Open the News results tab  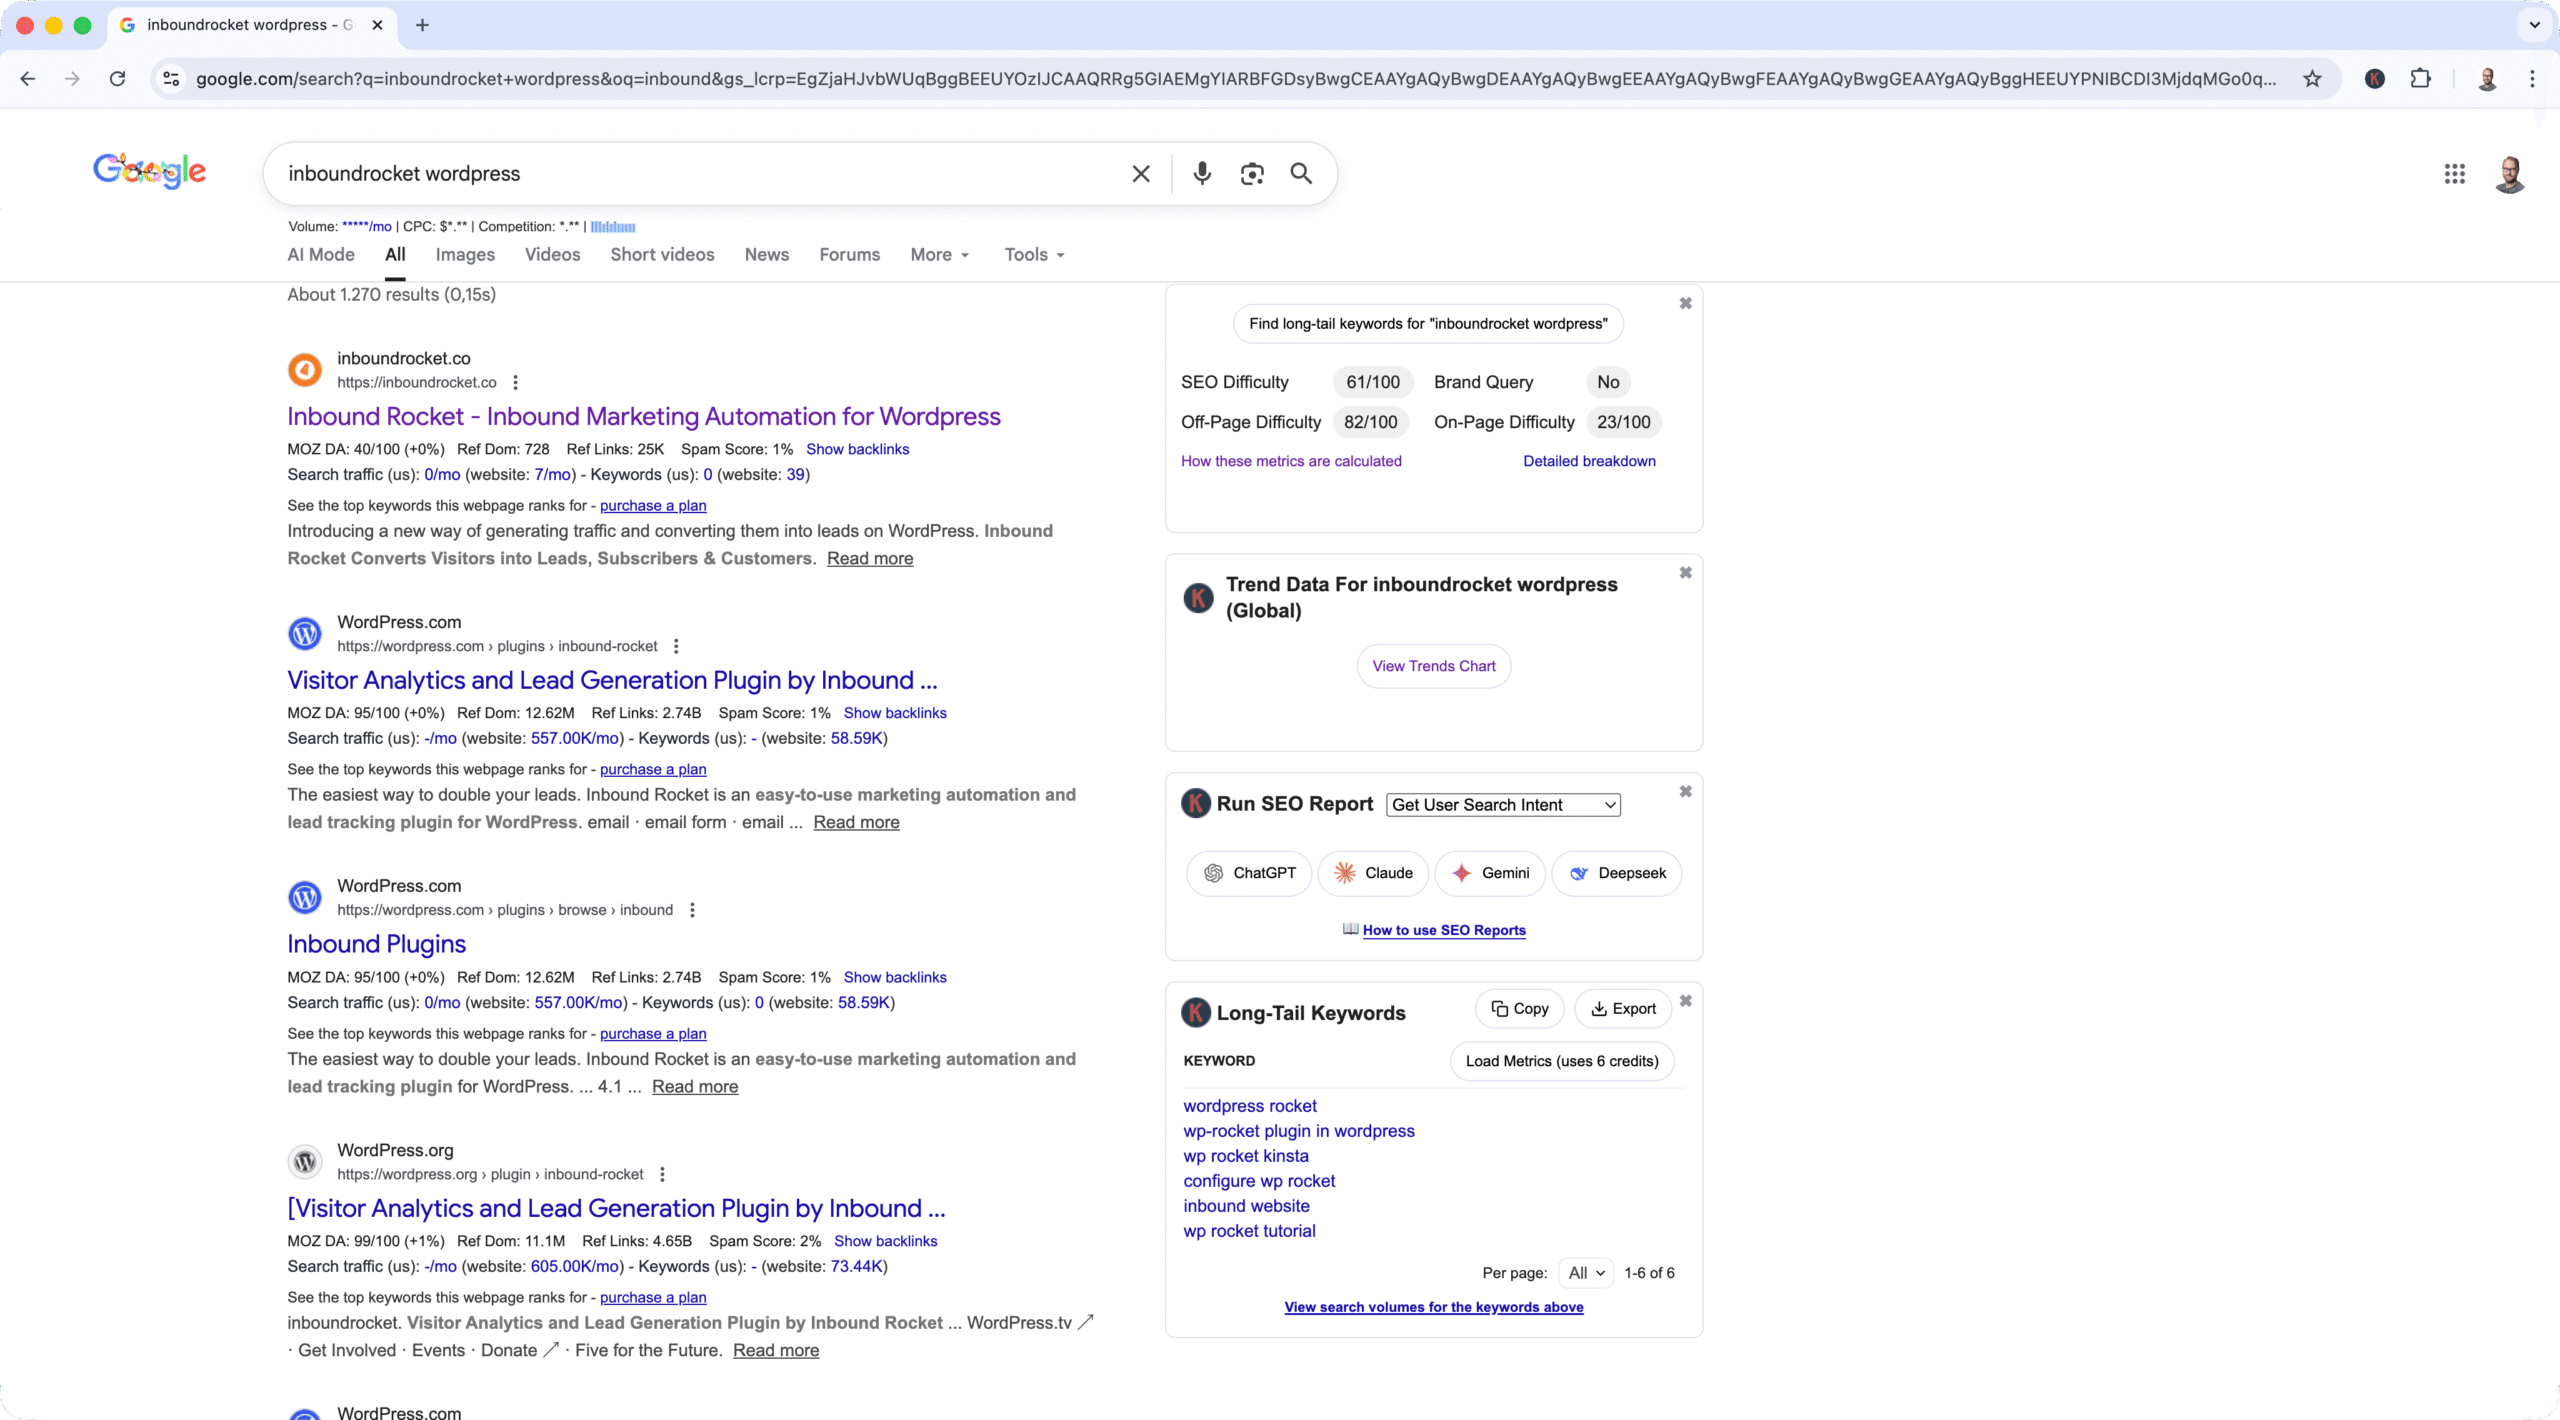pyautogui.click(x=765, y=255)
